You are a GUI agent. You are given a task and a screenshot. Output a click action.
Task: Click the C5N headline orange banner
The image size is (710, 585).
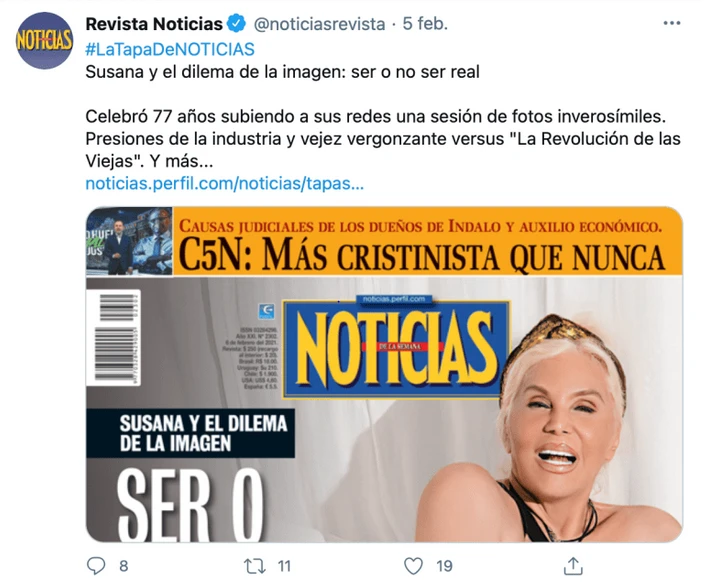click(x=428, y=241)
